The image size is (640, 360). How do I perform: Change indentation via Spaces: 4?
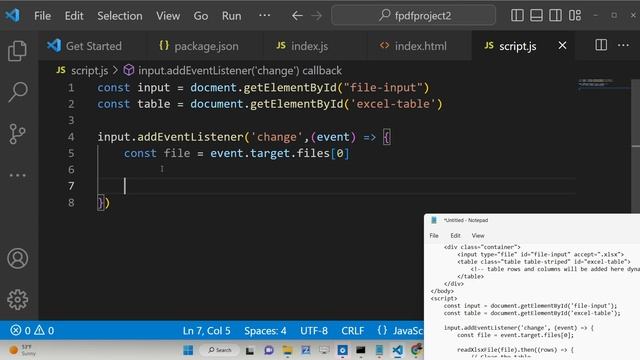coord(265,330)
